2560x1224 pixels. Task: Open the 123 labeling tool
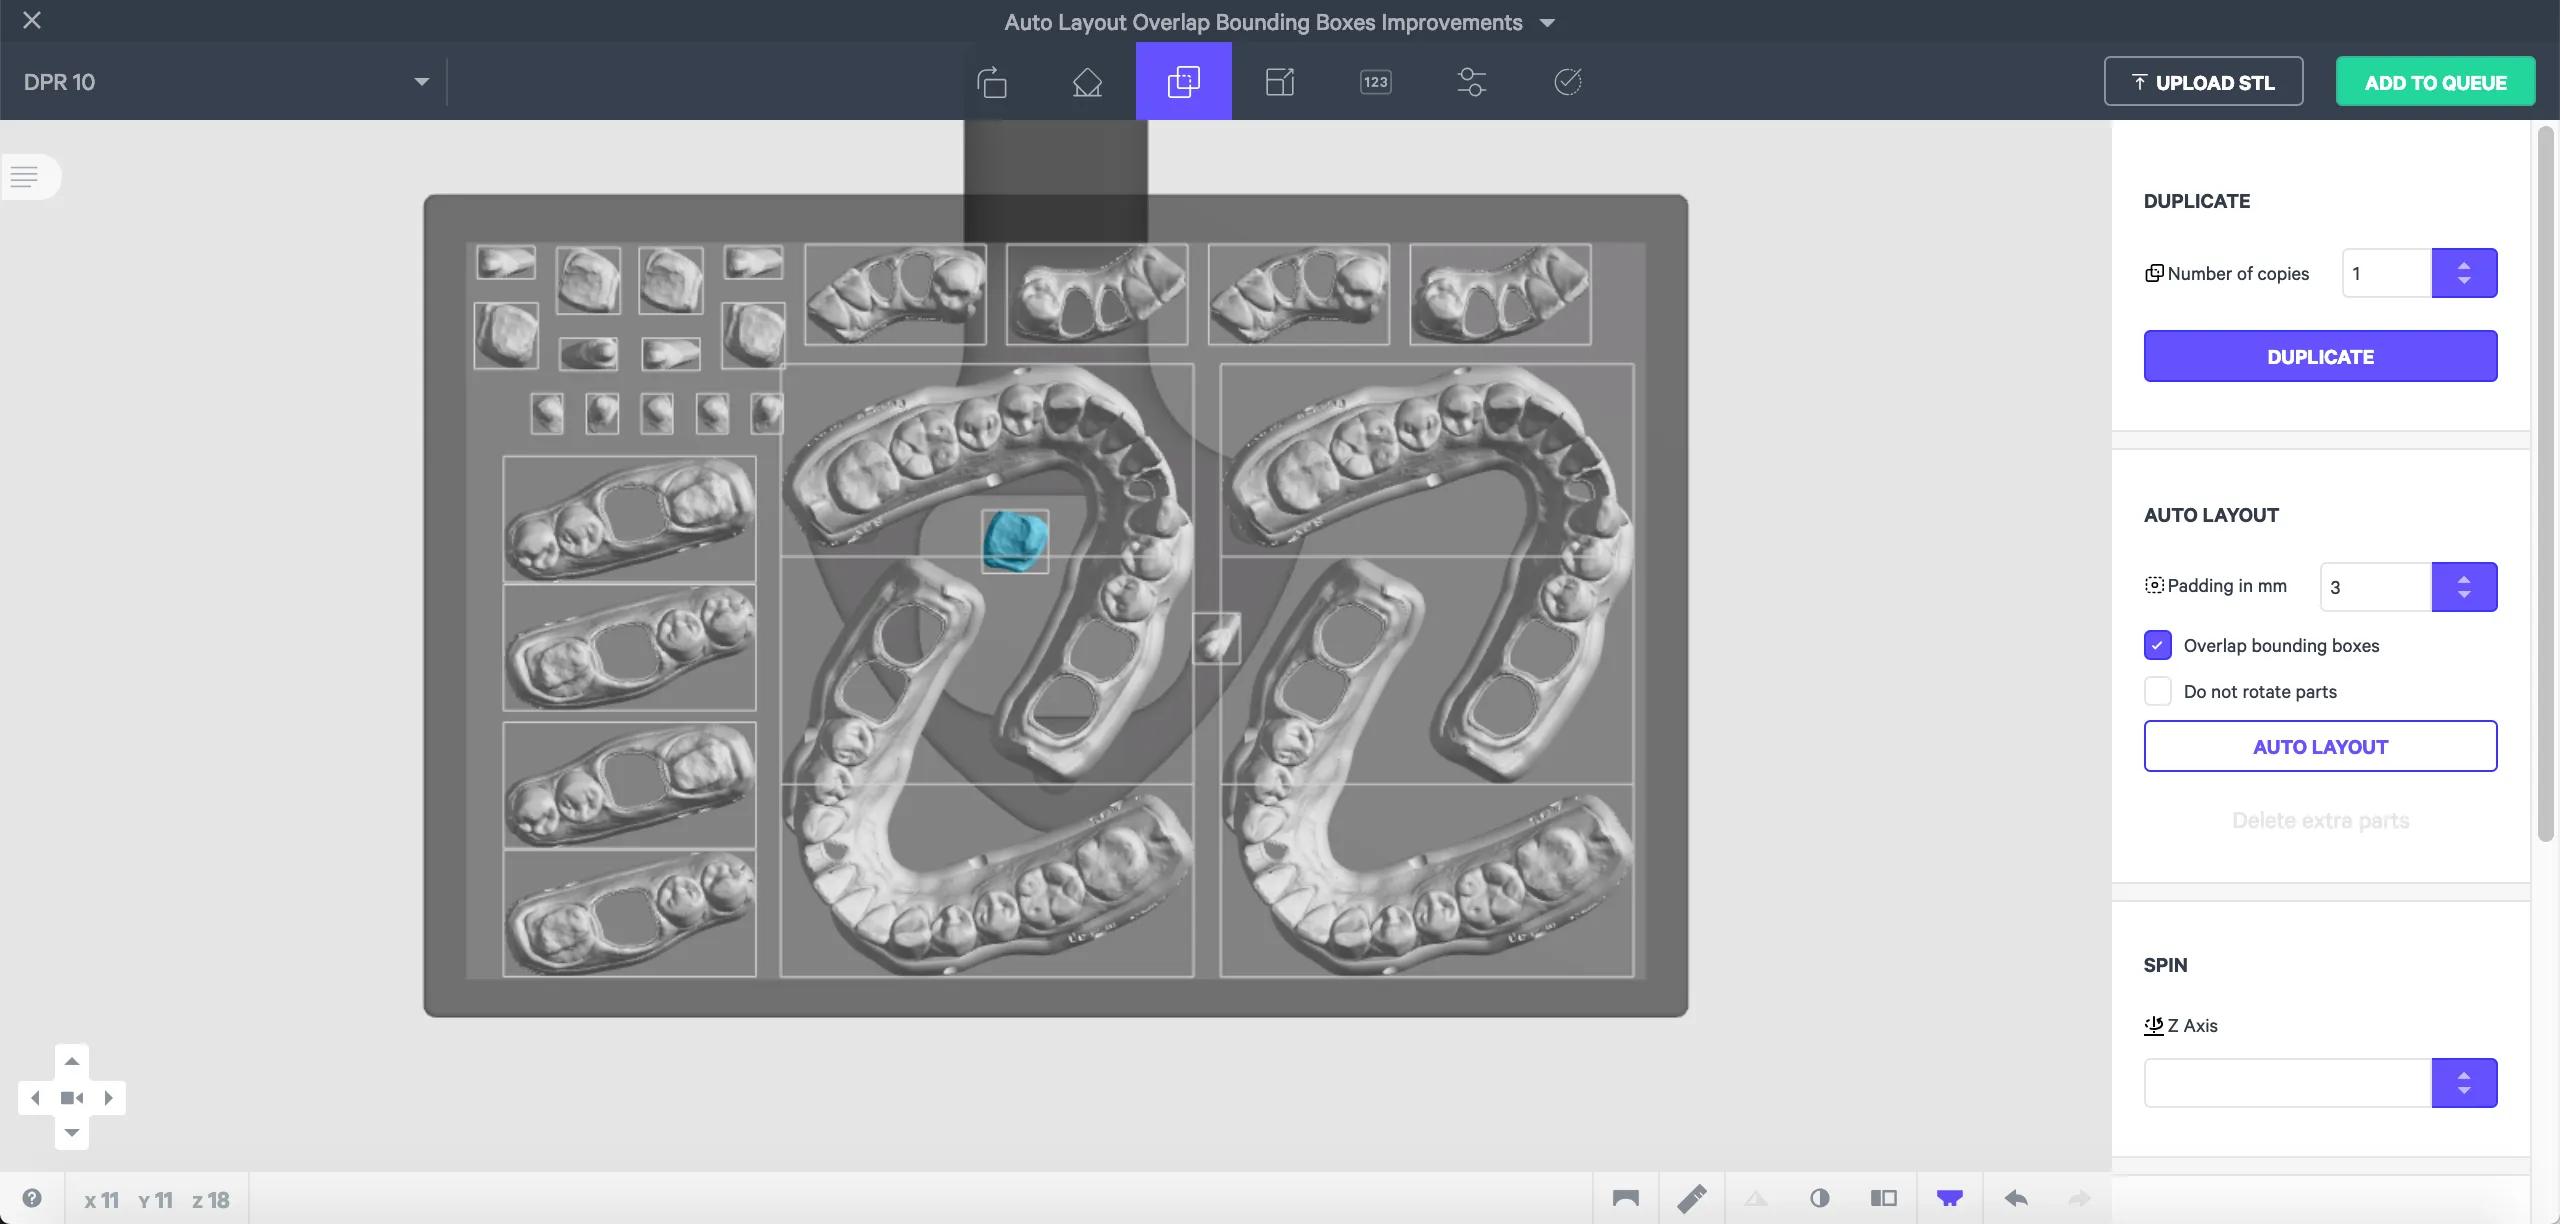pyautogui.click(x=1375, y=82)
